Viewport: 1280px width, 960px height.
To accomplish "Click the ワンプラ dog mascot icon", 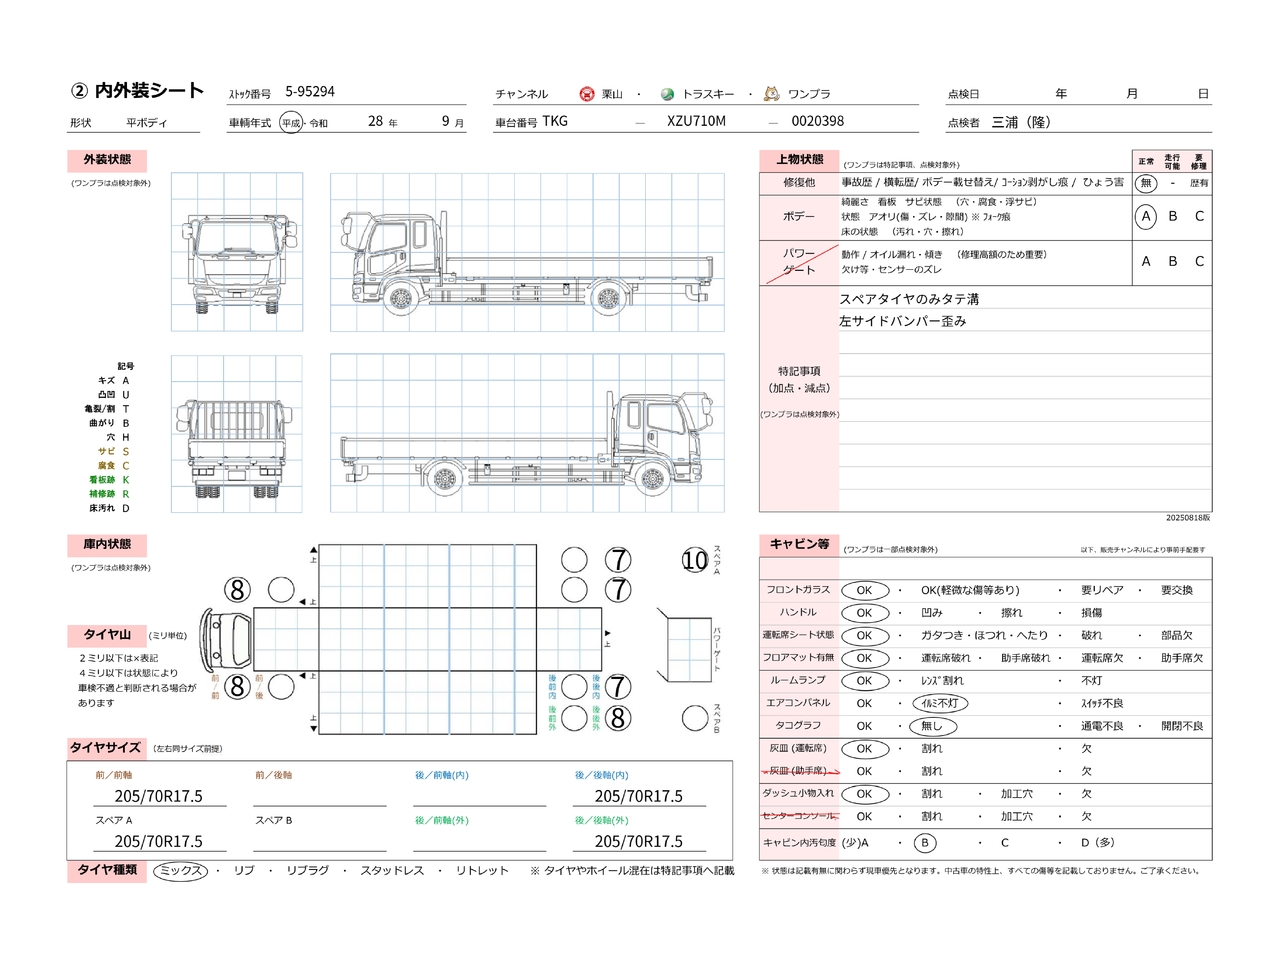I will click(771, 94).
